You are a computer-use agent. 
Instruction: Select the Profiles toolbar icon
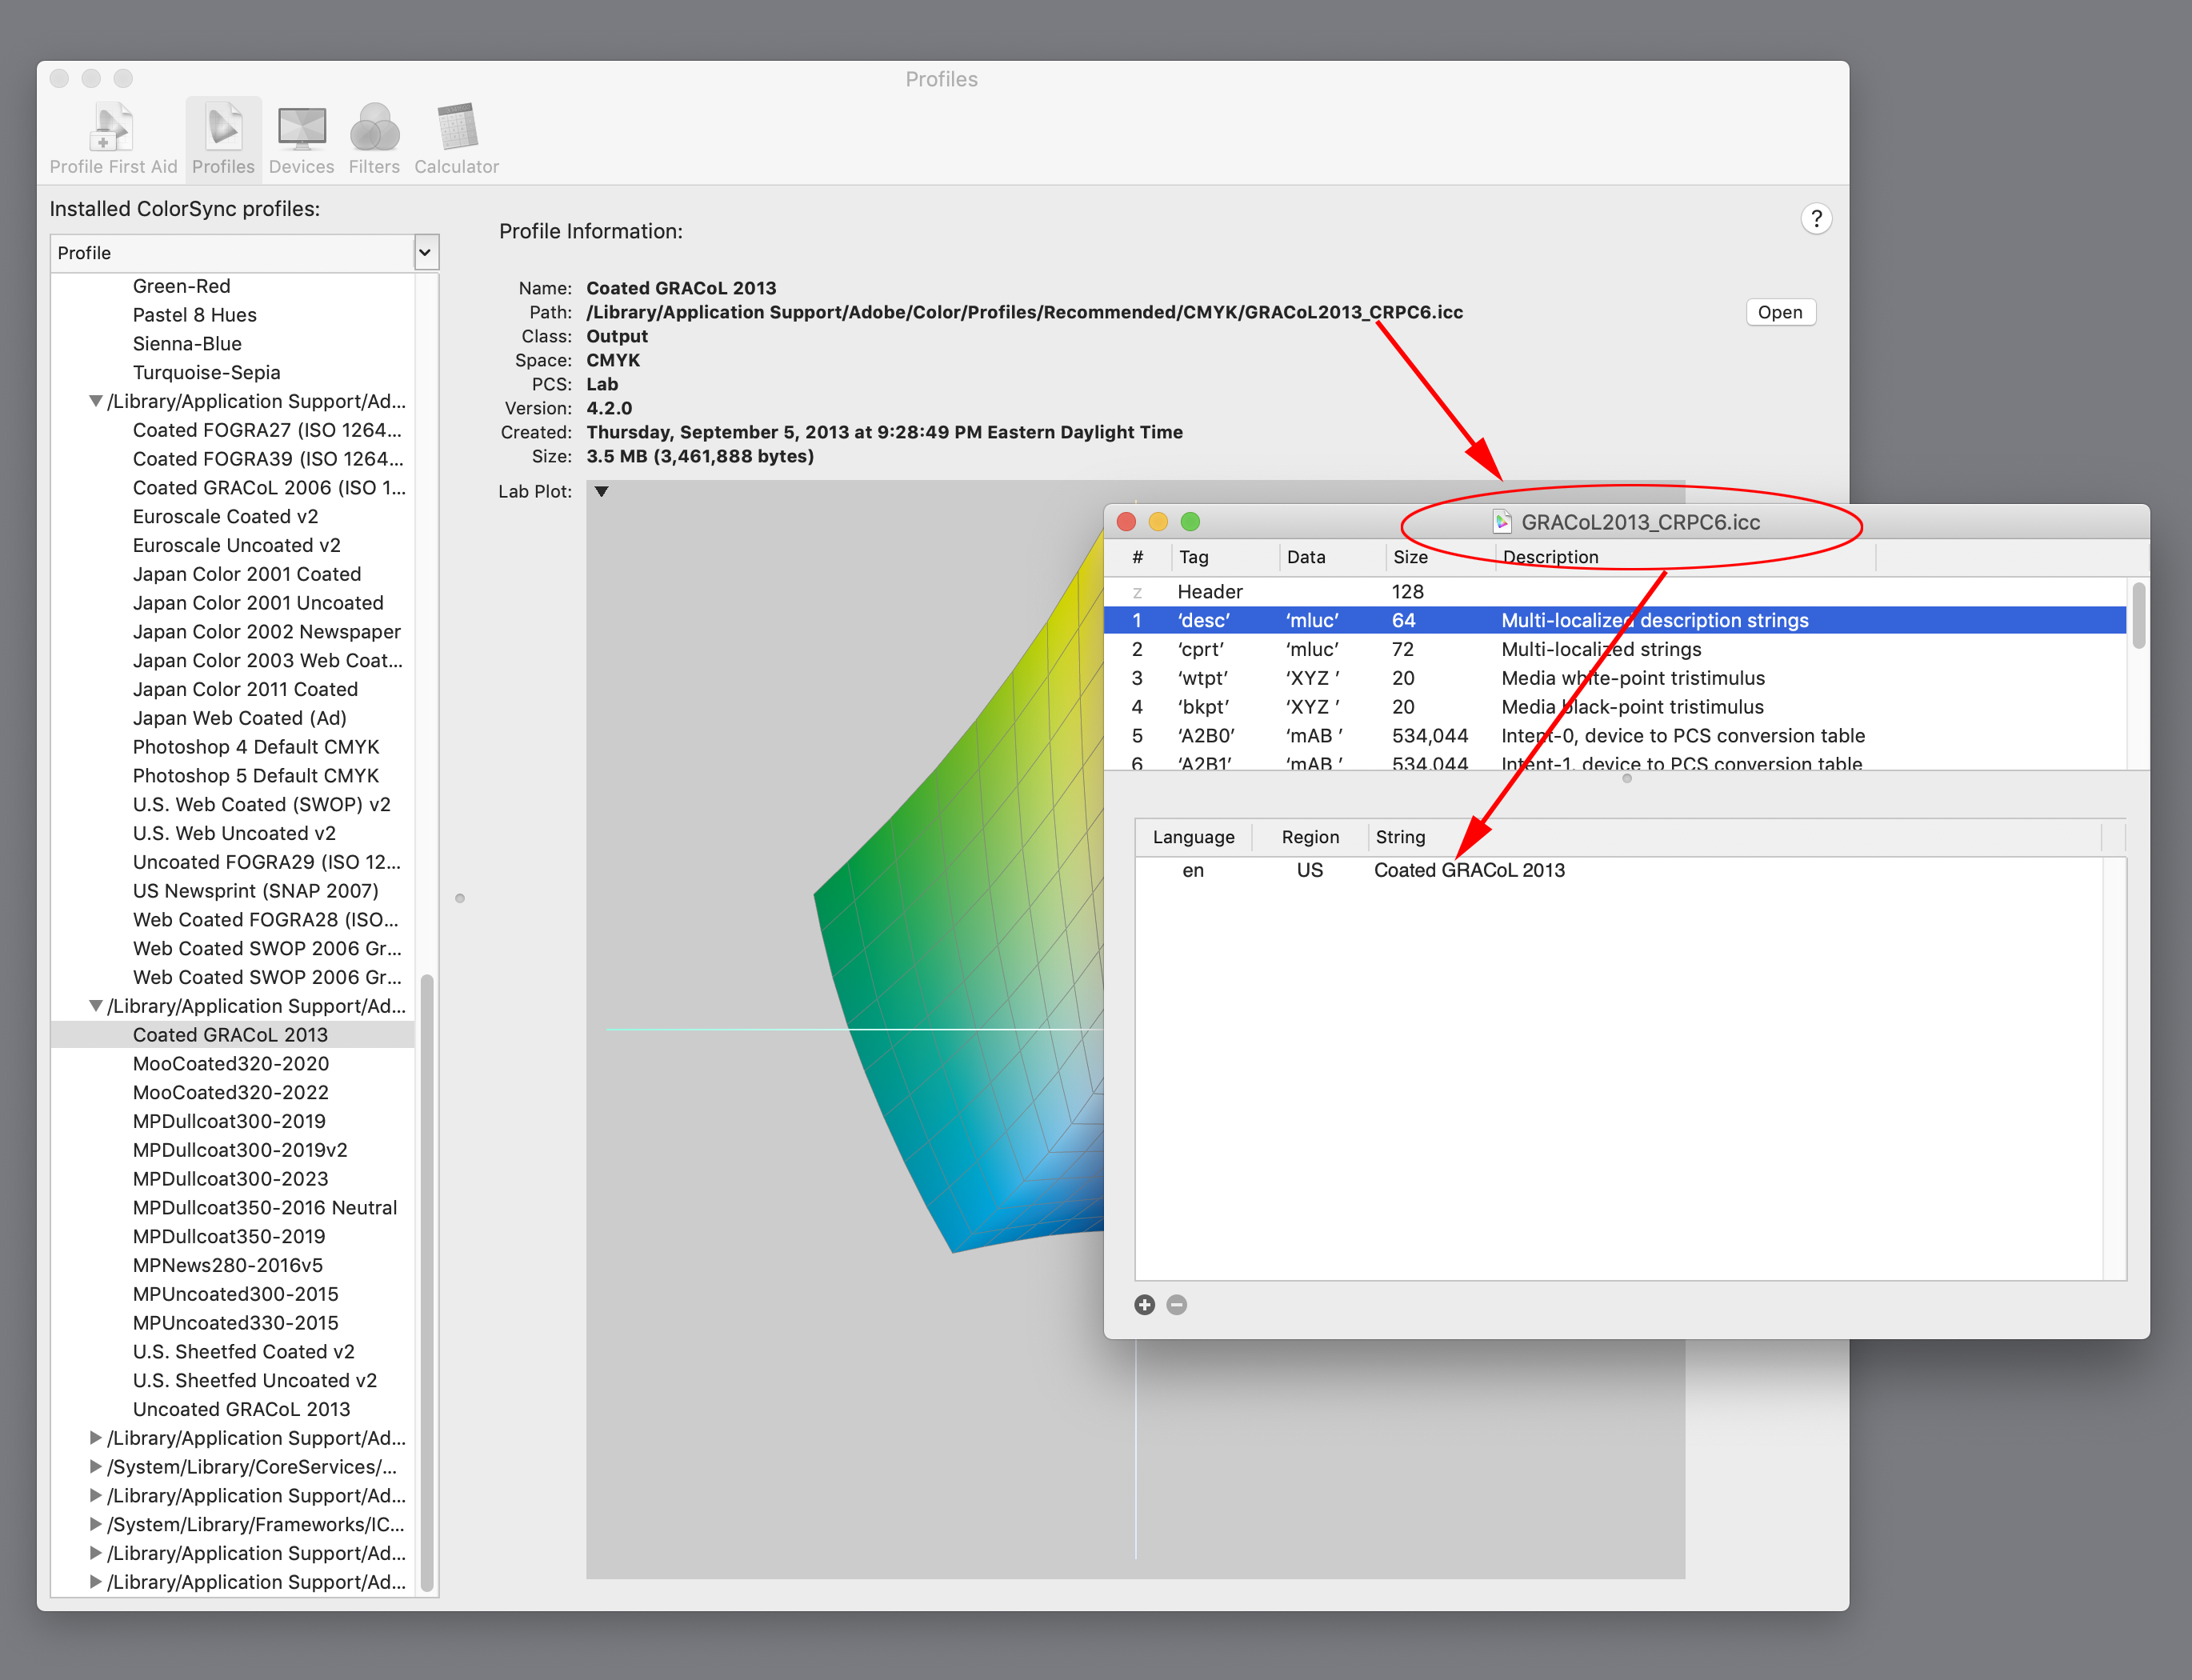222,128
